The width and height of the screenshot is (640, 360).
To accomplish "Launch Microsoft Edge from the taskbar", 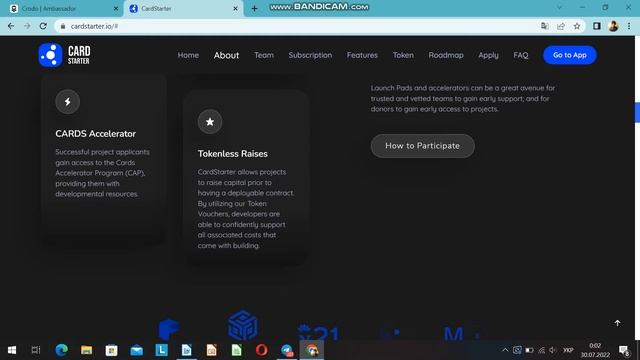I will pos(61,350).
